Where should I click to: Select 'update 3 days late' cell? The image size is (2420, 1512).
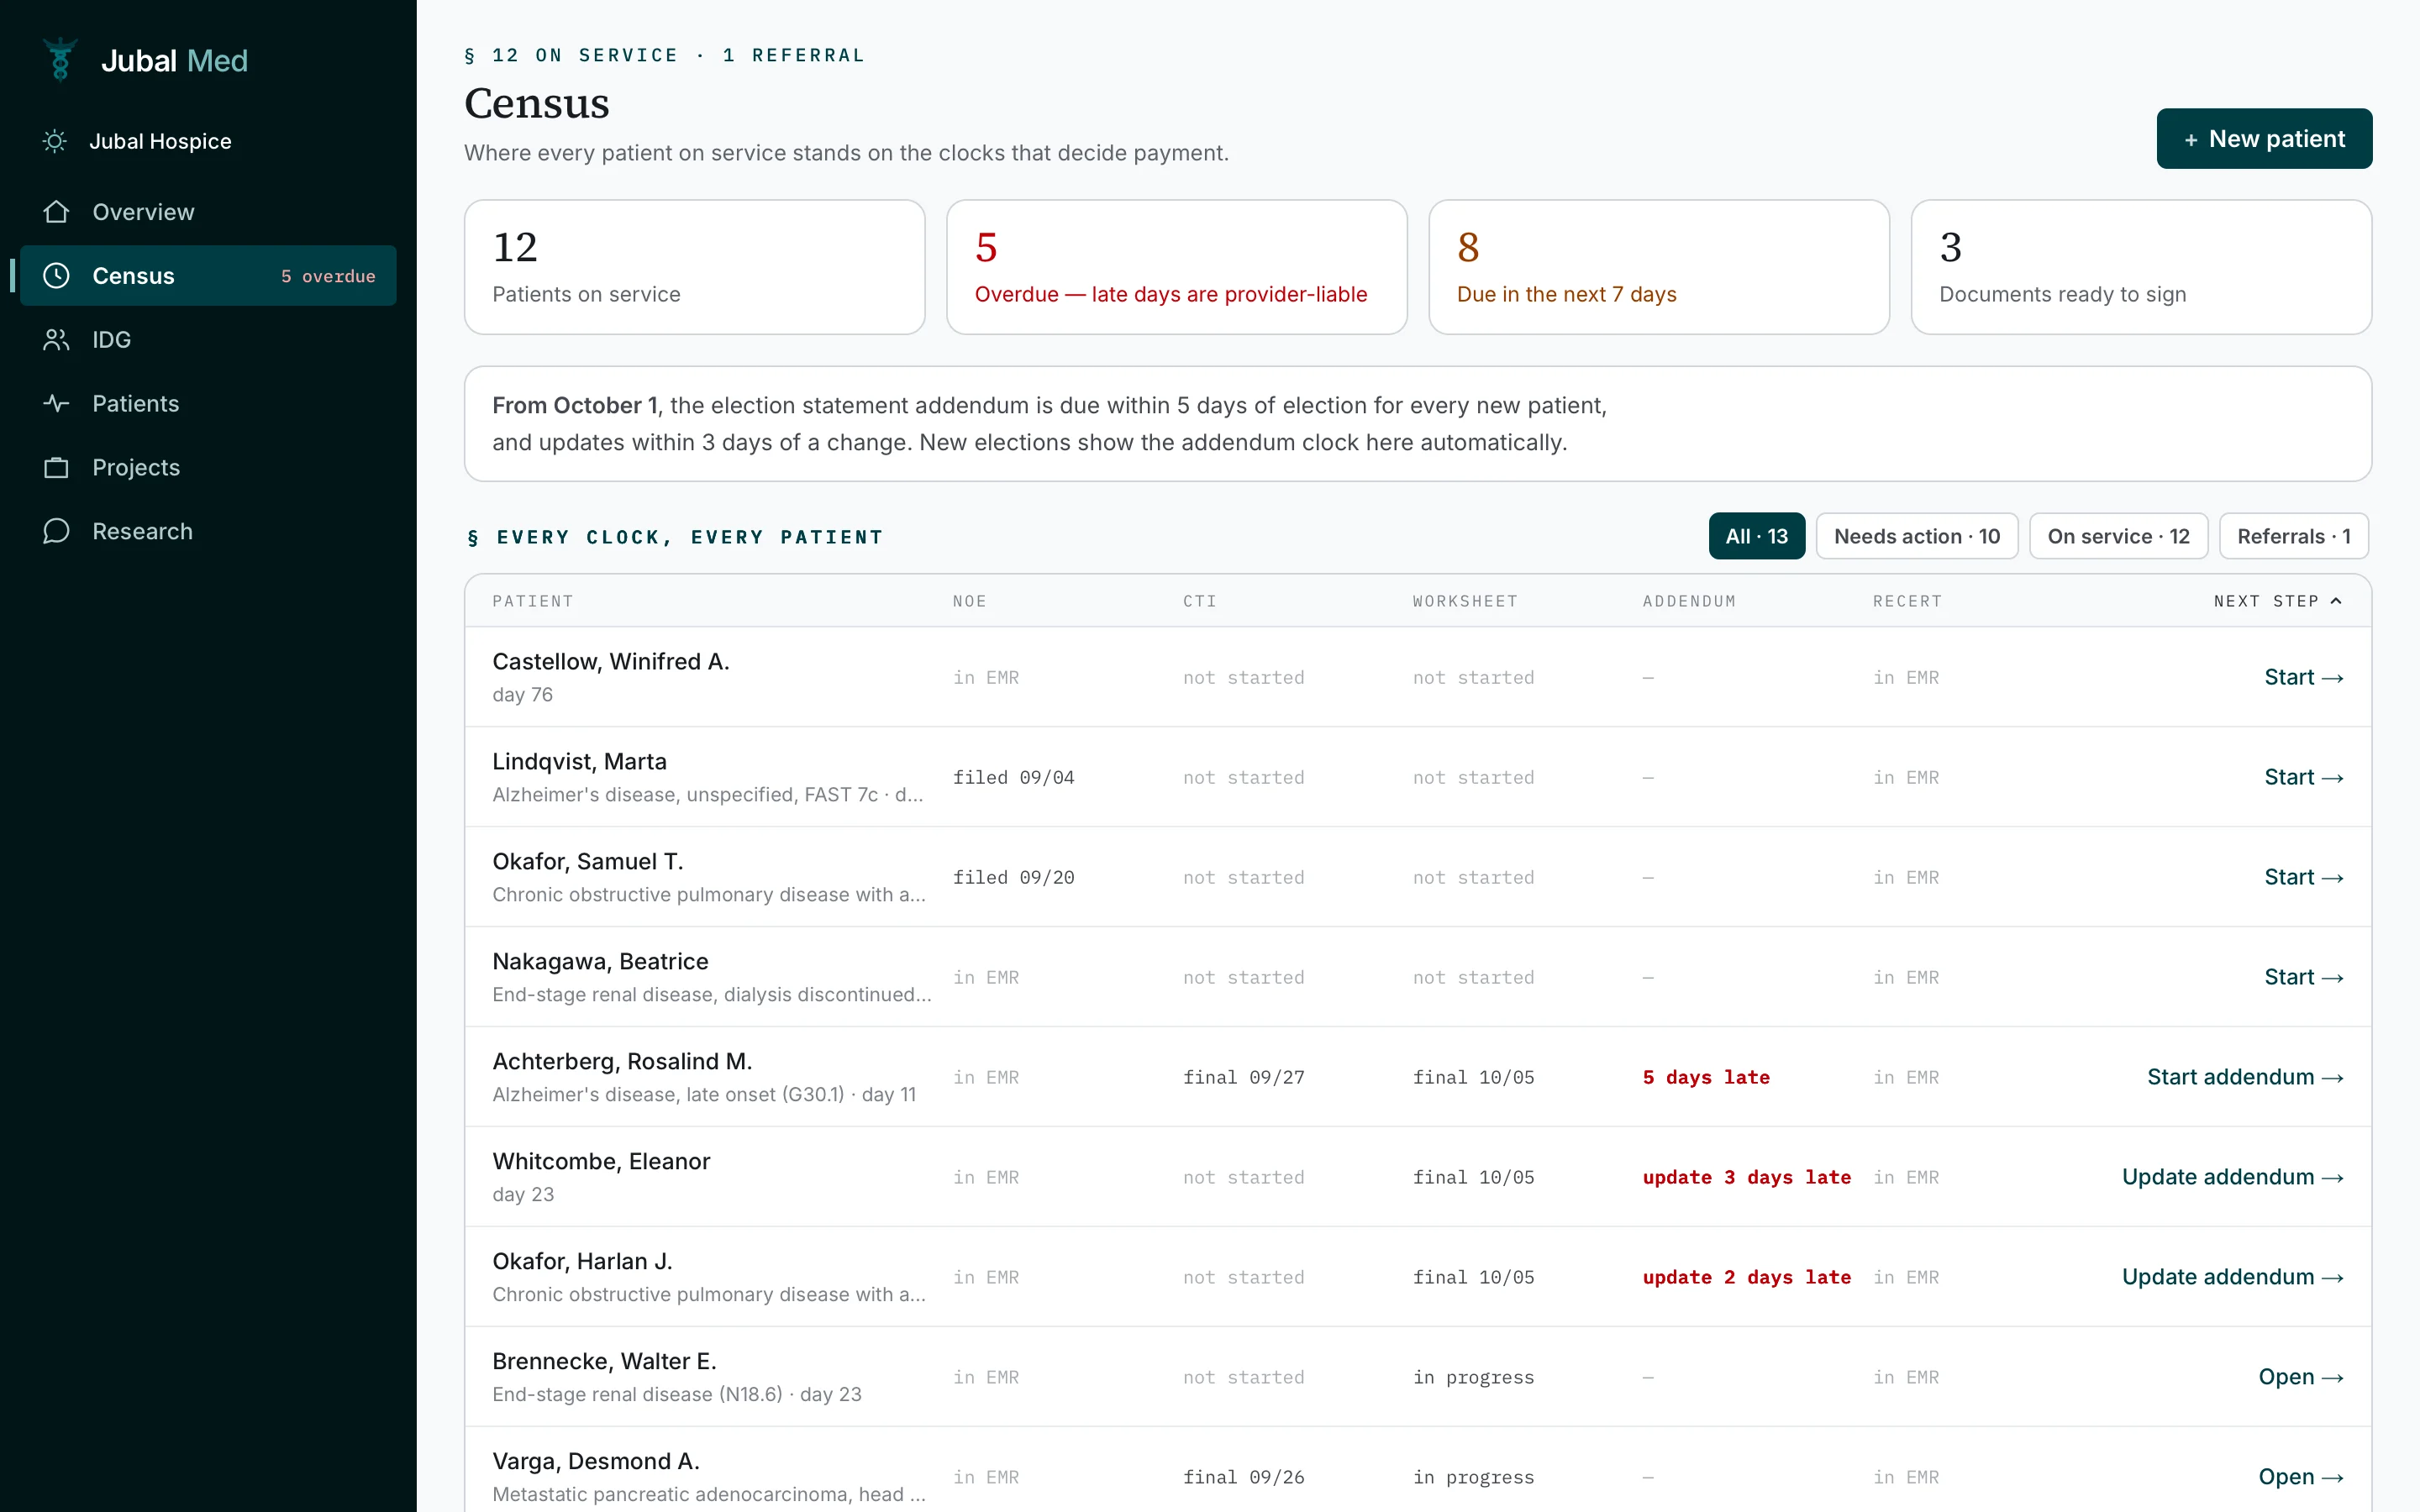click(1746, 1178)
